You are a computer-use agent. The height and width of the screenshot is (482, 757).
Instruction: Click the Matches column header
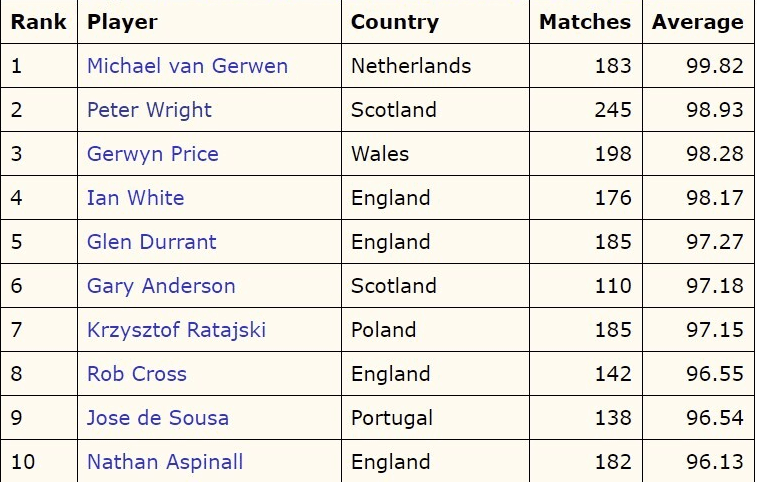click(585, 22)
